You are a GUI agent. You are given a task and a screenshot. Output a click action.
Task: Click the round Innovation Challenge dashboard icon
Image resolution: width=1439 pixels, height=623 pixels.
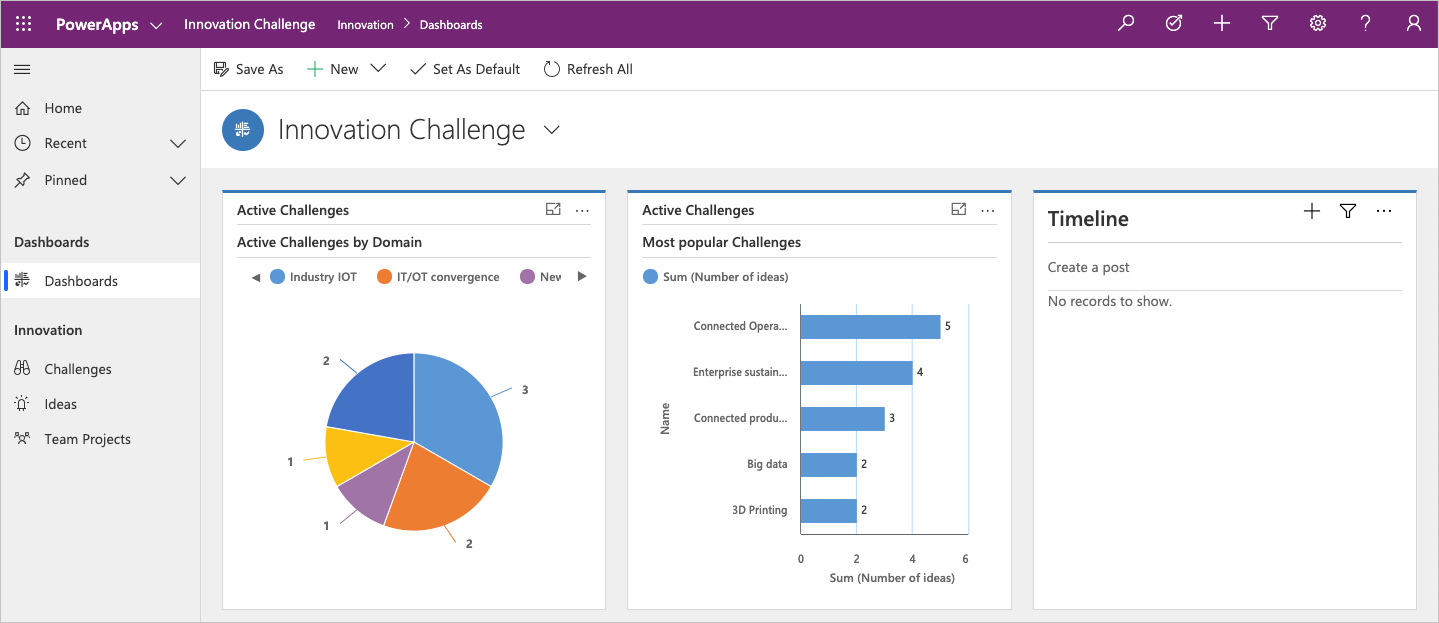pos(243,130)
